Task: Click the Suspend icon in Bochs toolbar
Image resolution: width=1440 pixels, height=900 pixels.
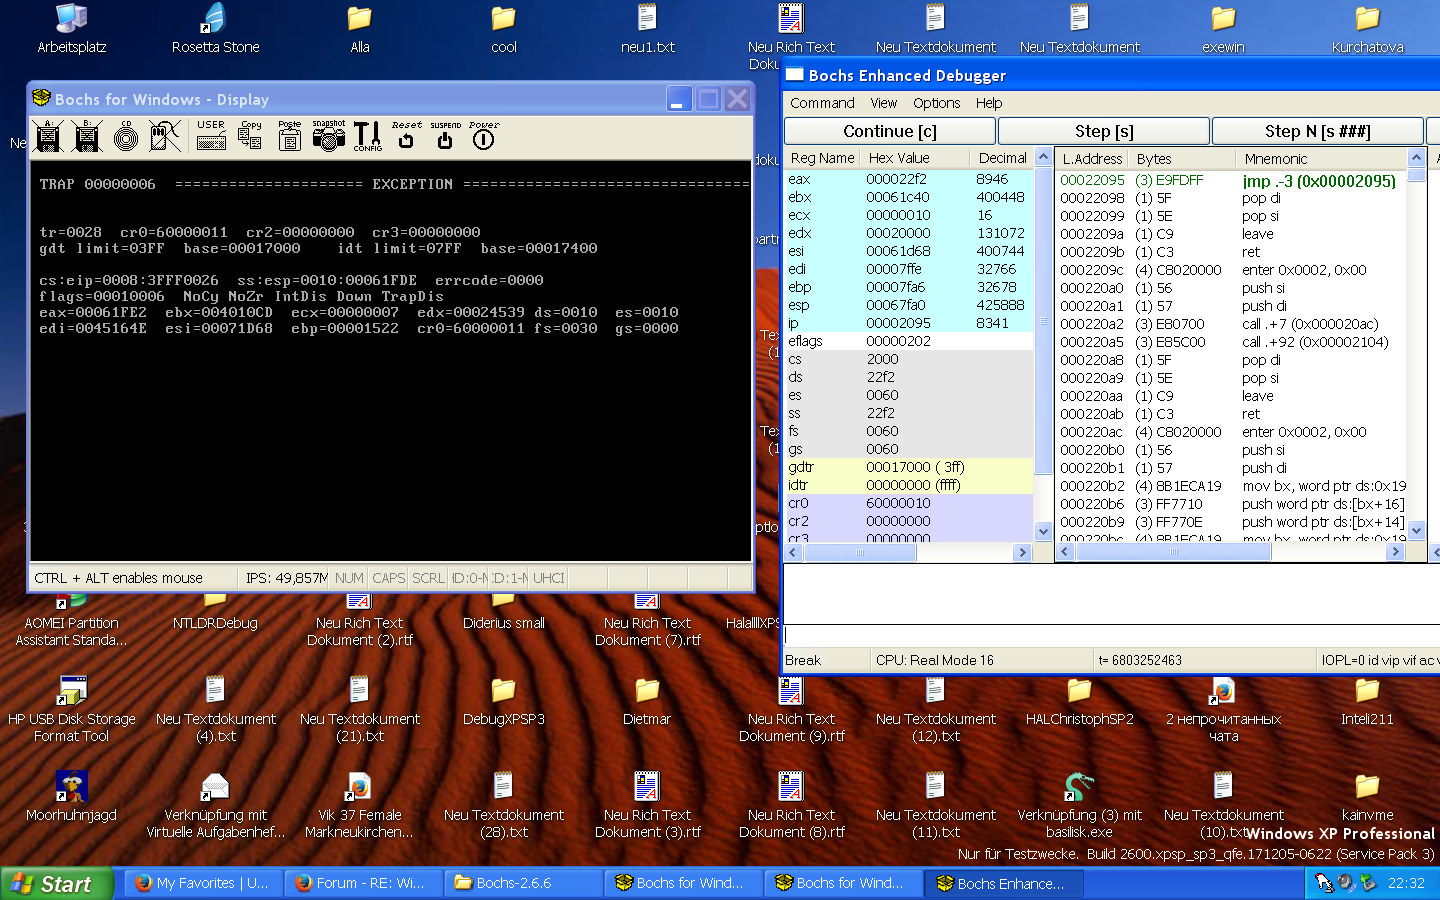Action: point(445,136)
